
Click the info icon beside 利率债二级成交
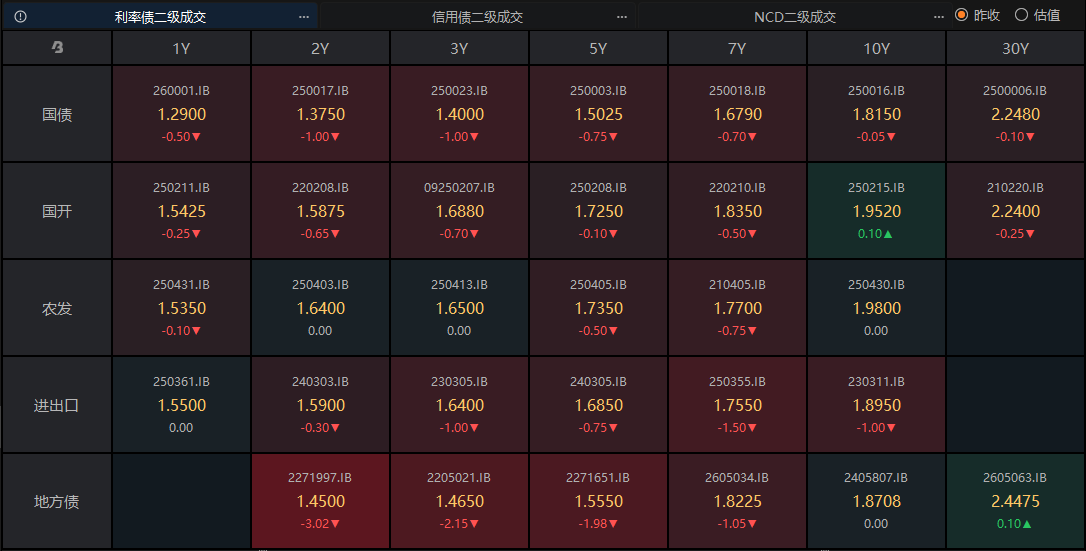(x=20, y=16)
